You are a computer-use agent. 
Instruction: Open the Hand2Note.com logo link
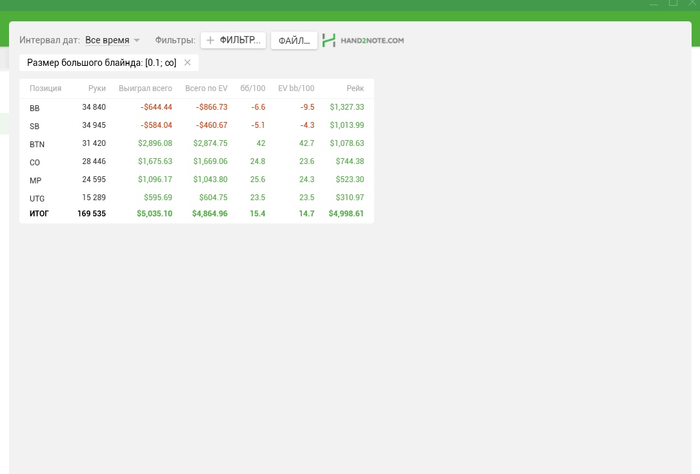point(363,40)
